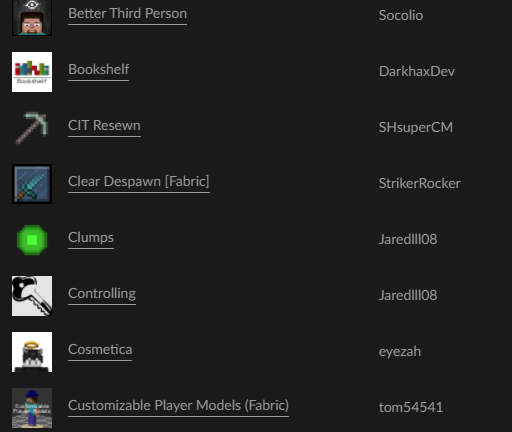Viewport: 512px width, 432px height.
Task: Click the Better Third Person Steve-head icon
Action: pyautogui.click(x=32, y=17)
